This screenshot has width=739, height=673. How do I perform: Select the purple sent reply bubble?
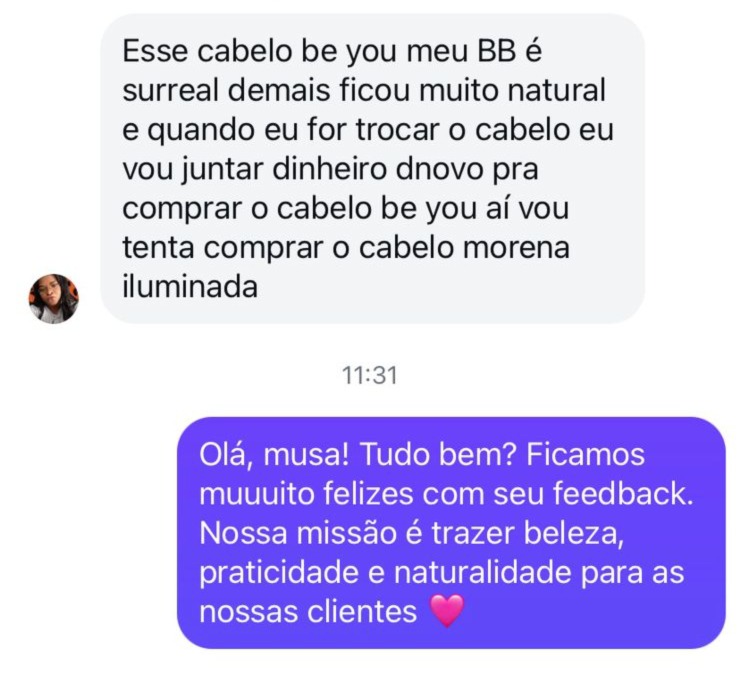tap(451, 533)
